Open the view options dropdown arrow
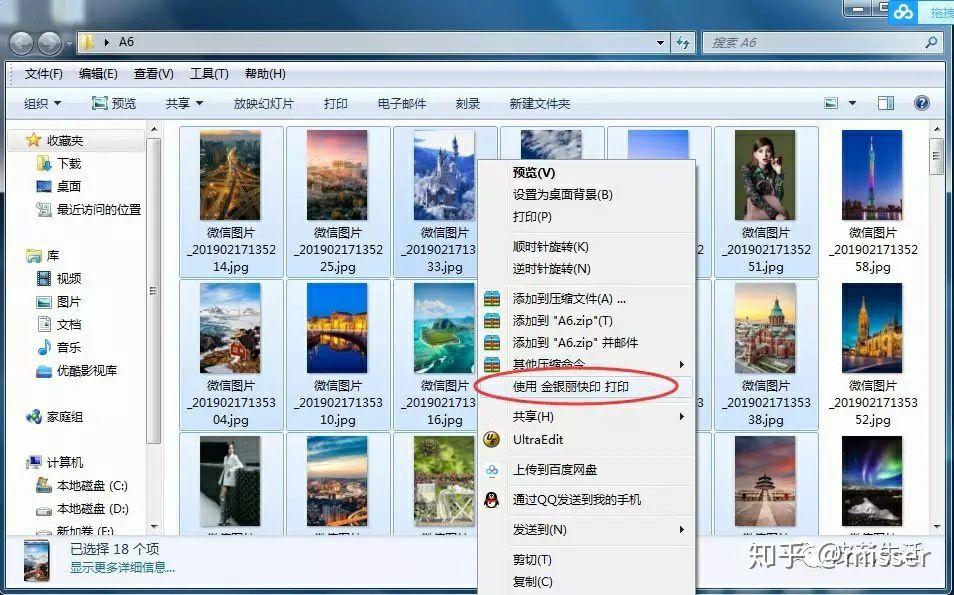The width and height of the screenshot is (954, 595). 852,103
